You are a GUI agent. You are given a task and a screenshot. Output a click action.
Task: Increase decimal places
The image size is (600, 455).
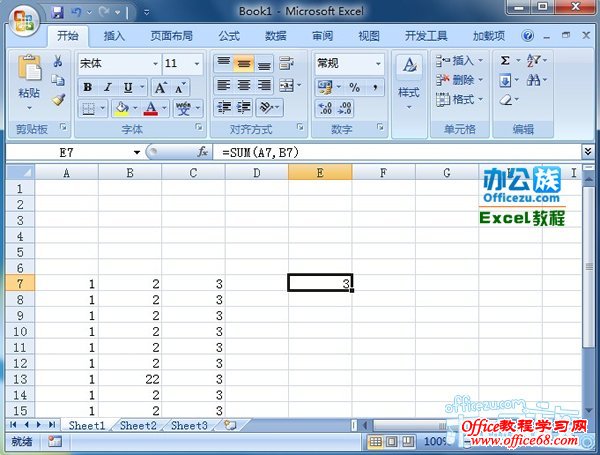coord(325,108)
